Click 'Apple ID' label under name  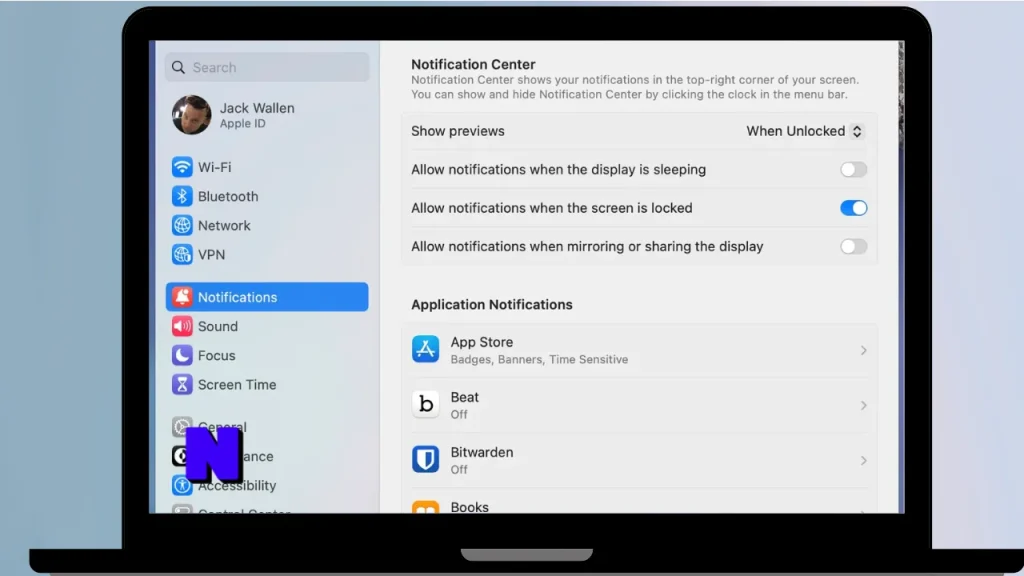tap(242, 123)
